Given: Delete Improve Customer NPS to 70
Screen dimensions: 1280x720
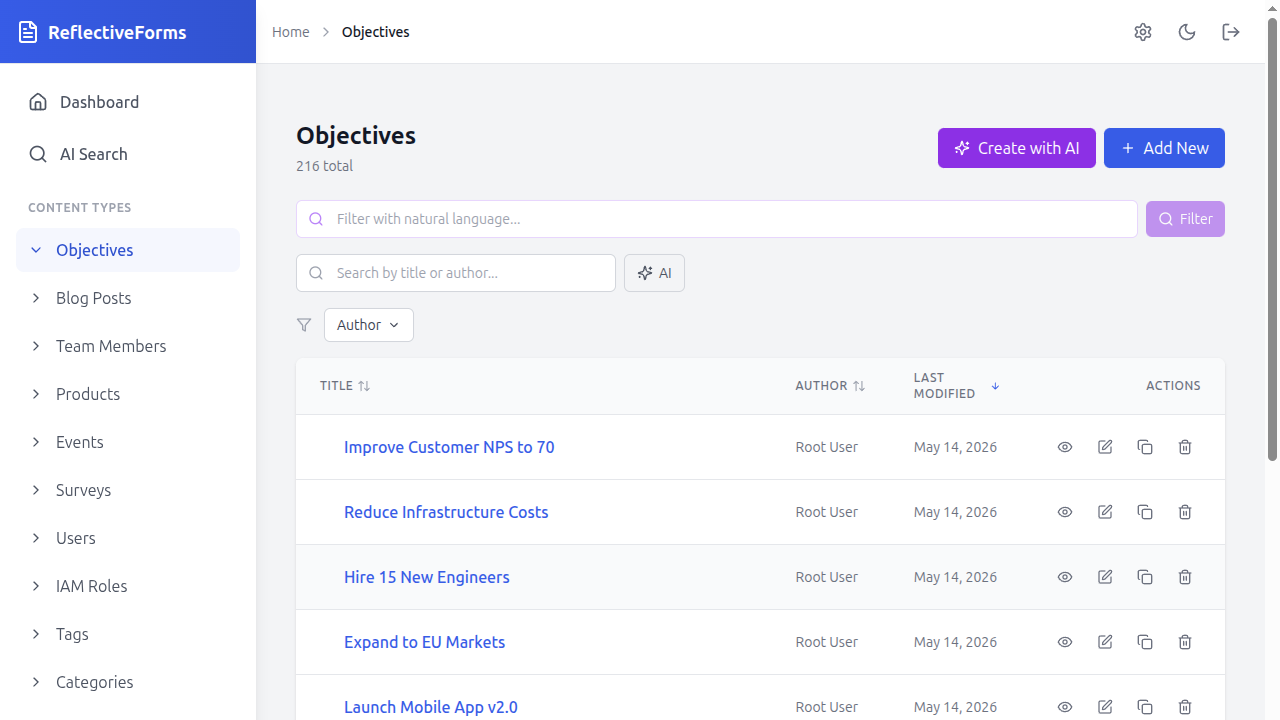Looking at the screenshot, I should pyautogui.click(x=1185, y=447).
